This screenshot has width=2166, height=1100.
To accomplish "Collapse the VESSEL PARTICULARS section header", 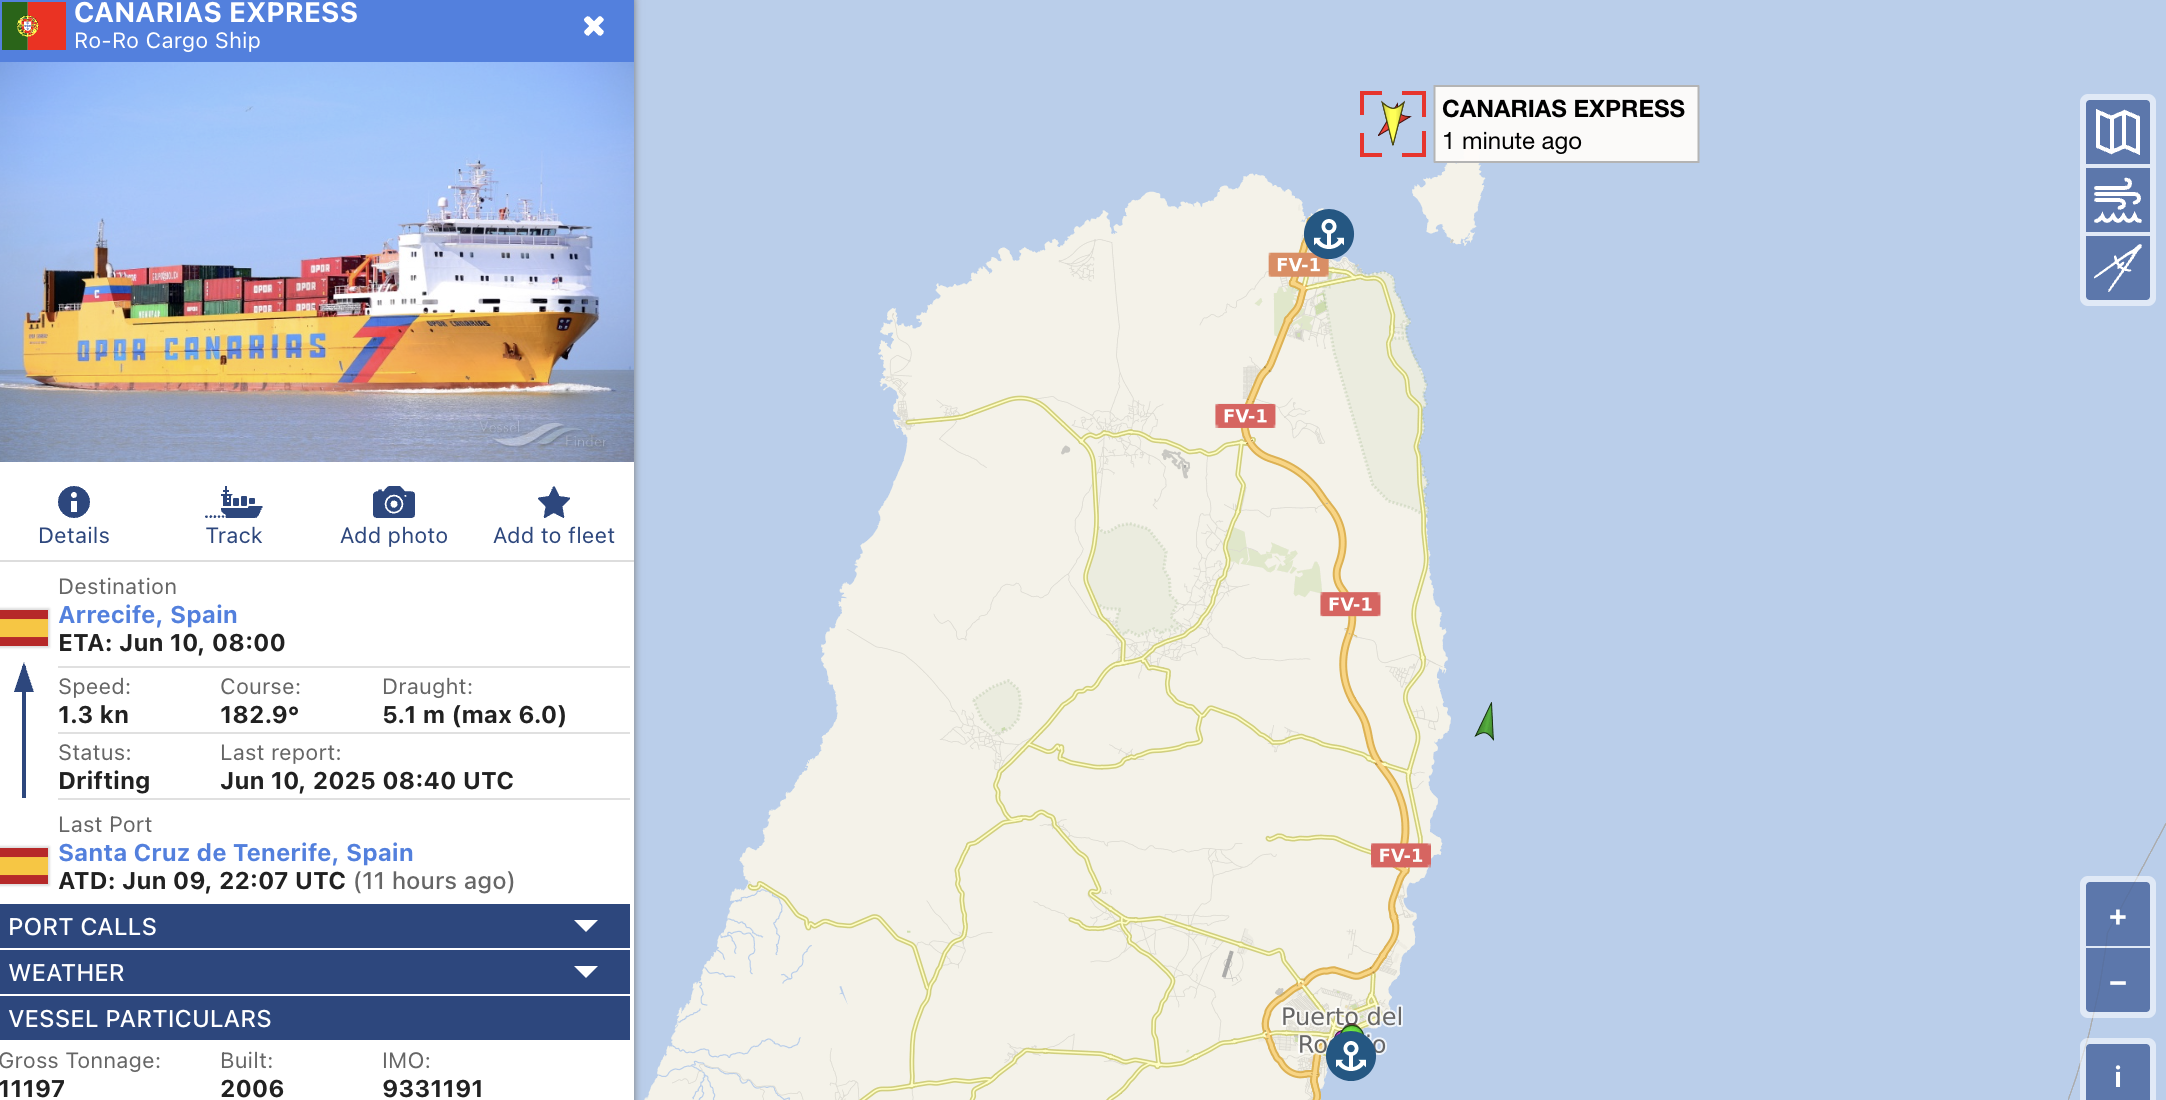I will (x=315, y=1018).
